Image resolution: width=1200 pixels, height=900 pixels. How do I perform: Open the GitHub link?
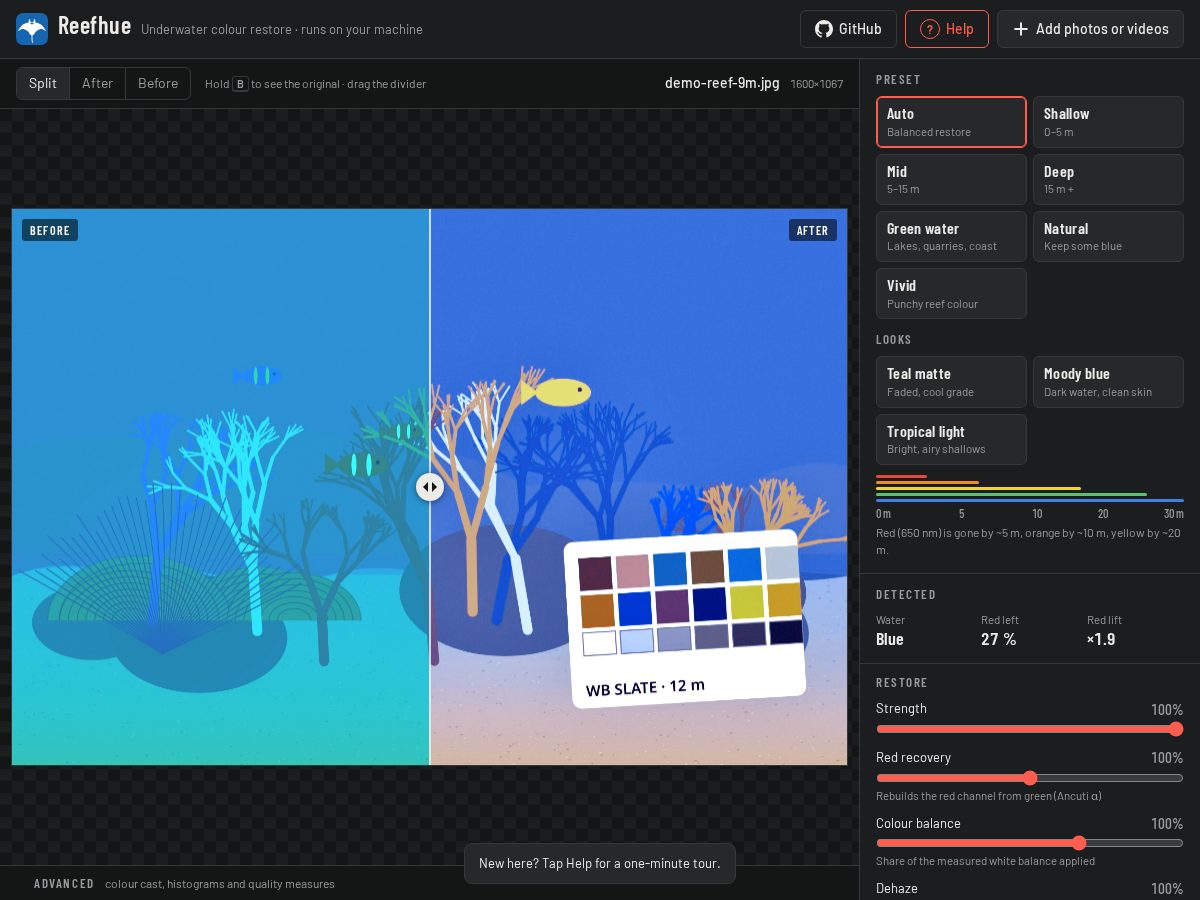tap(849, 29)
